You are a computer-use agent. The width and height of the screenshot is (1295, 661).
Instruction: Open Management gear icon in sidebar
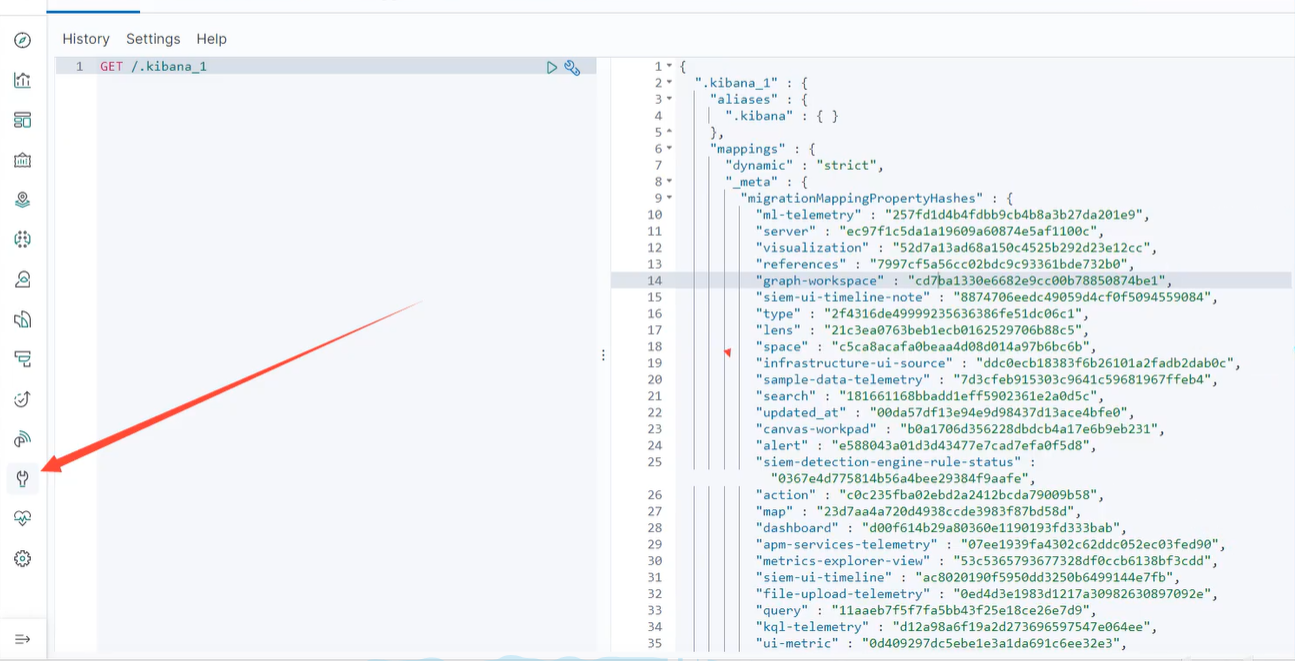coord(22,559)
